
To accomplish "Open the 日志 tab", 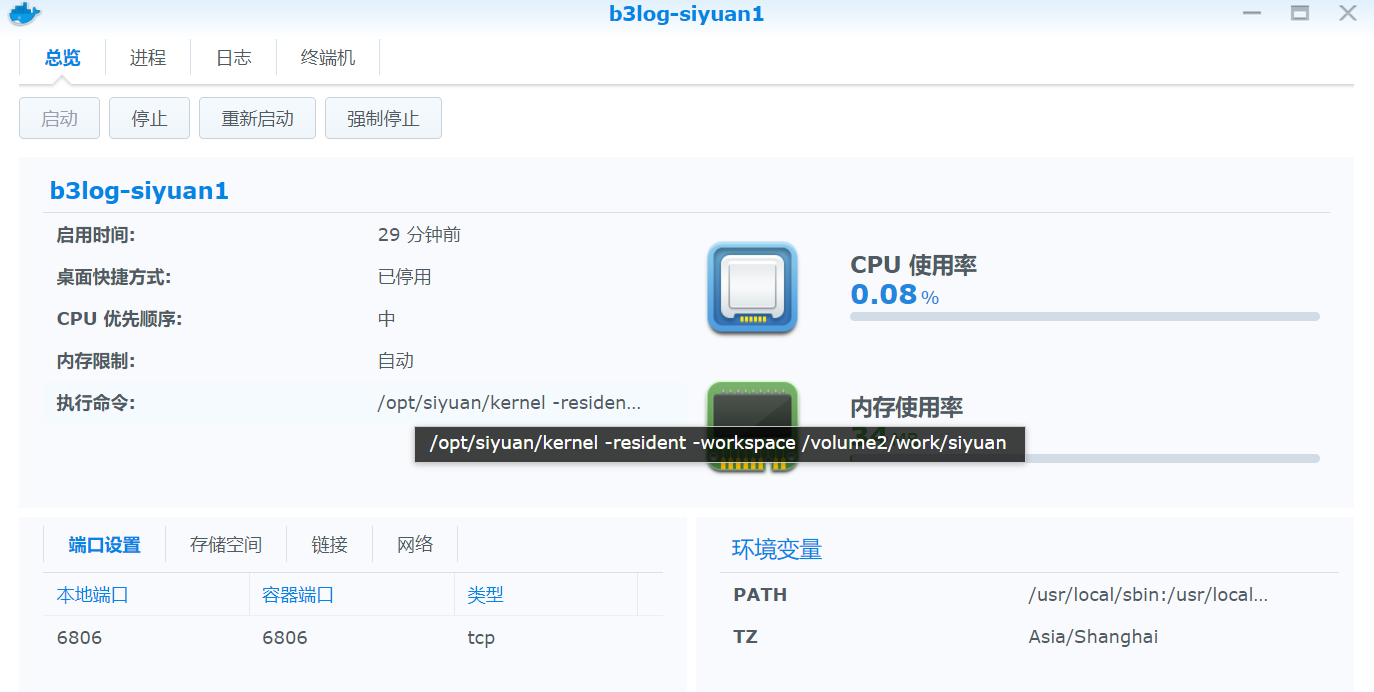I will [x=233, y=58].
